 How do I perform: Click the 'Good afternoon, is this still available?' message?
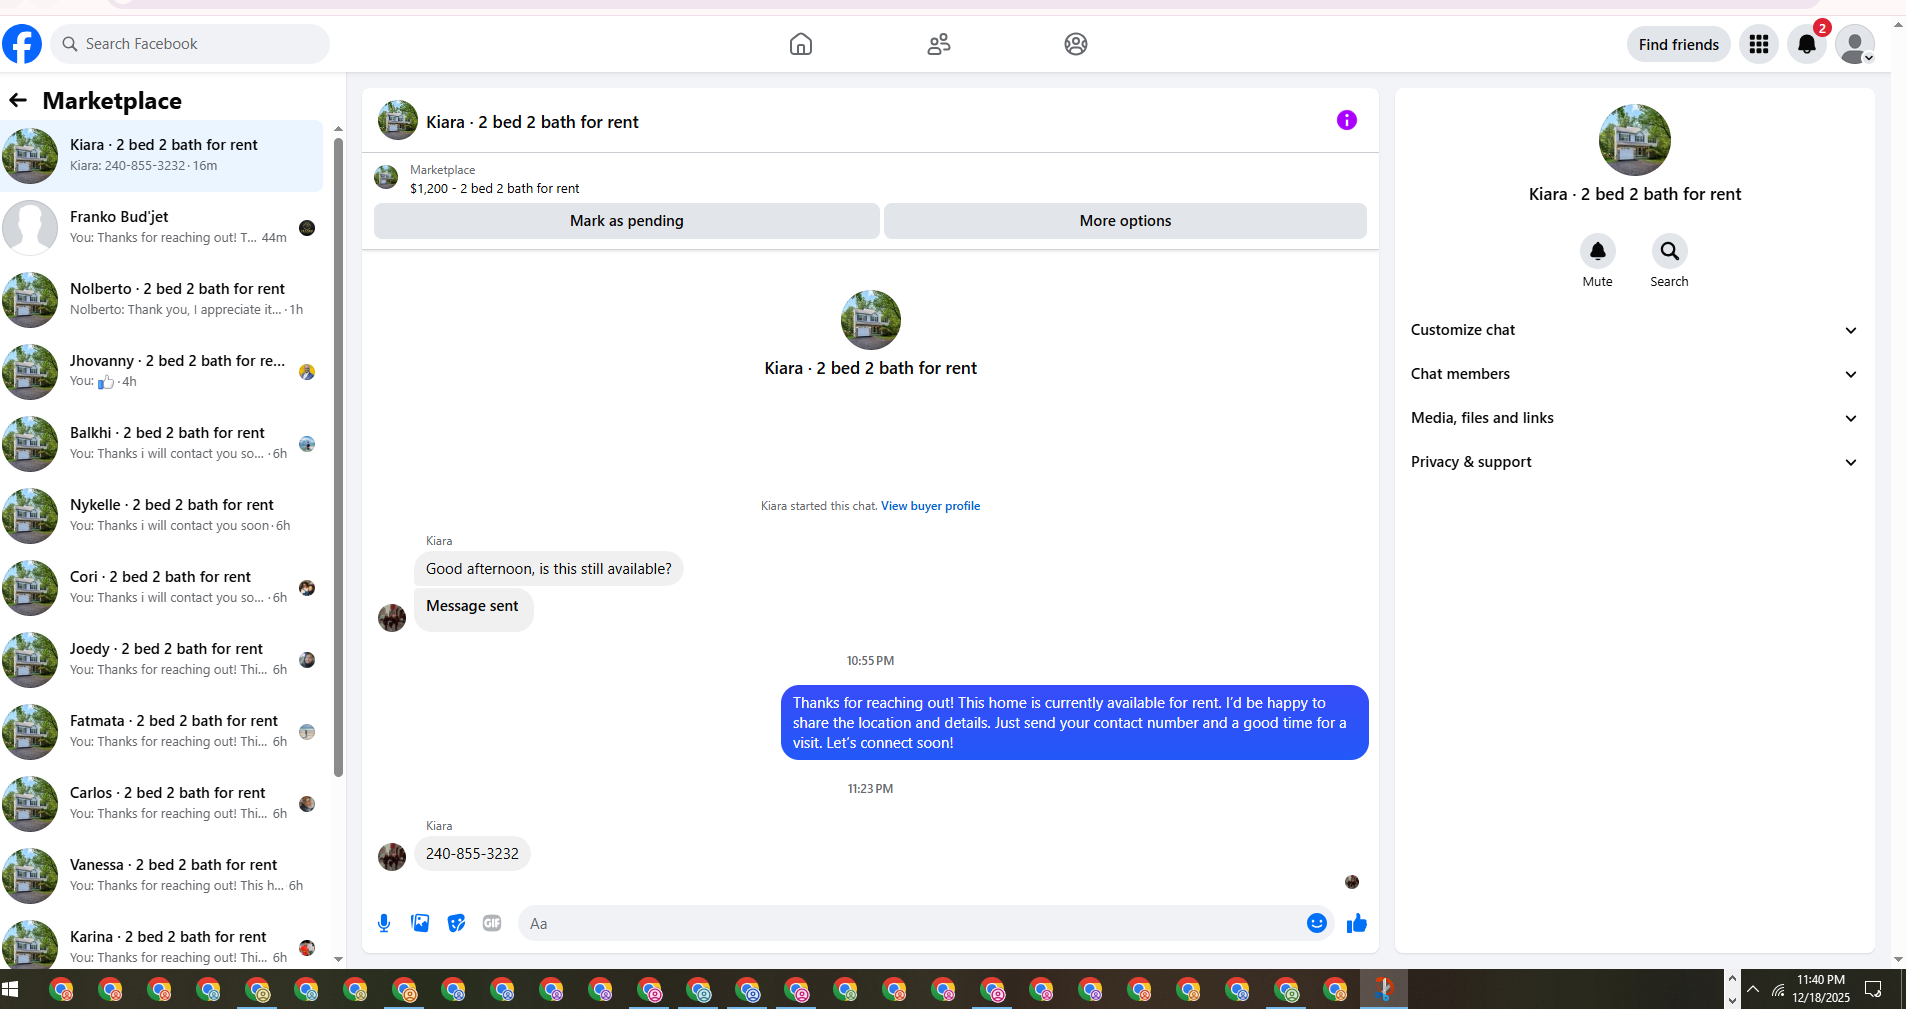[549, 569]
